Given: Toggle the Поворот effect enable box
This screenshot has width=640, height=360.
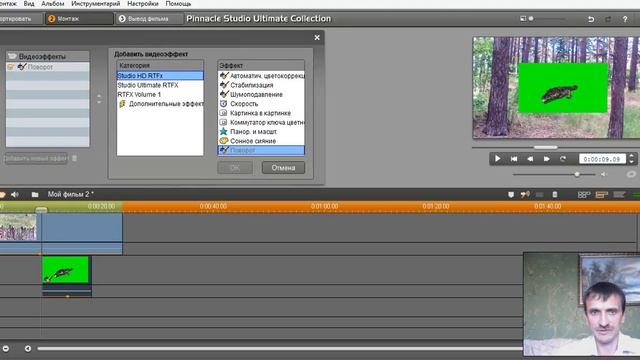Looking at the screenshot, I should click(x=11, y=67).
